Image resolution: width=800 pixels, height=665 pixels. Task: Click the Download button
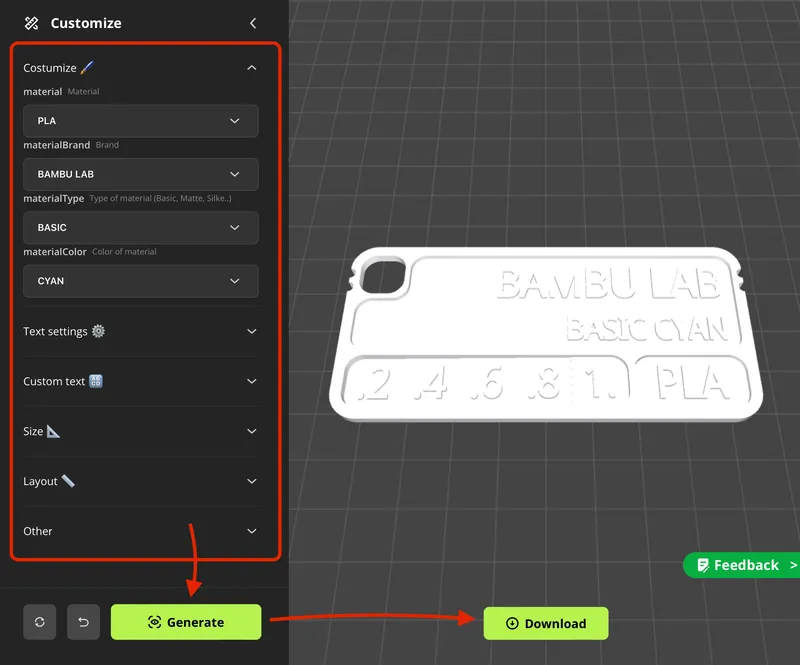pyautogui.click(x=546, y=623)
